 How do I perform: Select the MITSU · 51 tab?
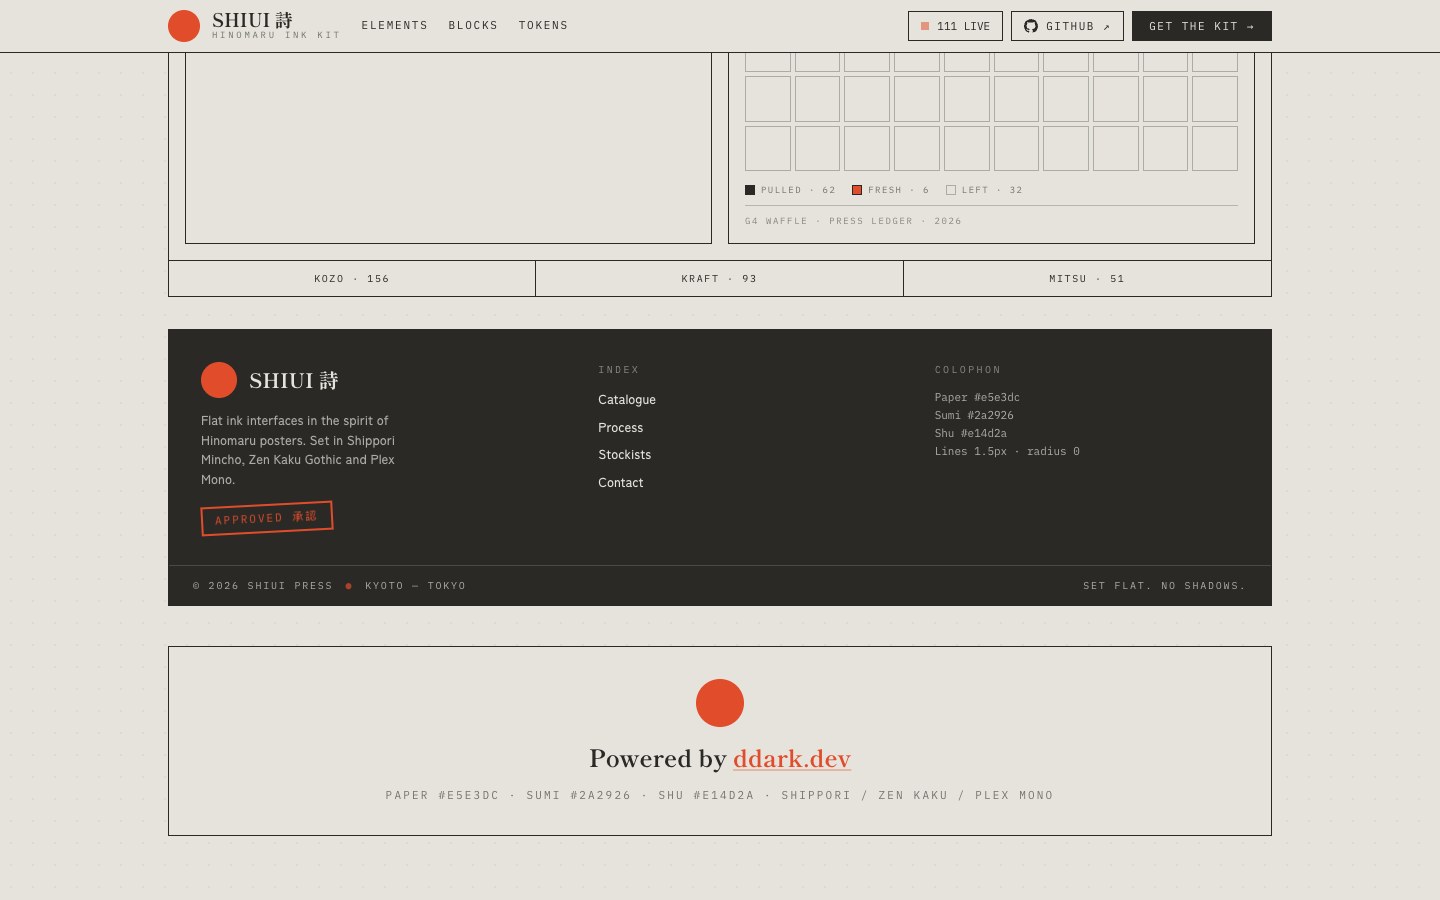(1087, 279)
